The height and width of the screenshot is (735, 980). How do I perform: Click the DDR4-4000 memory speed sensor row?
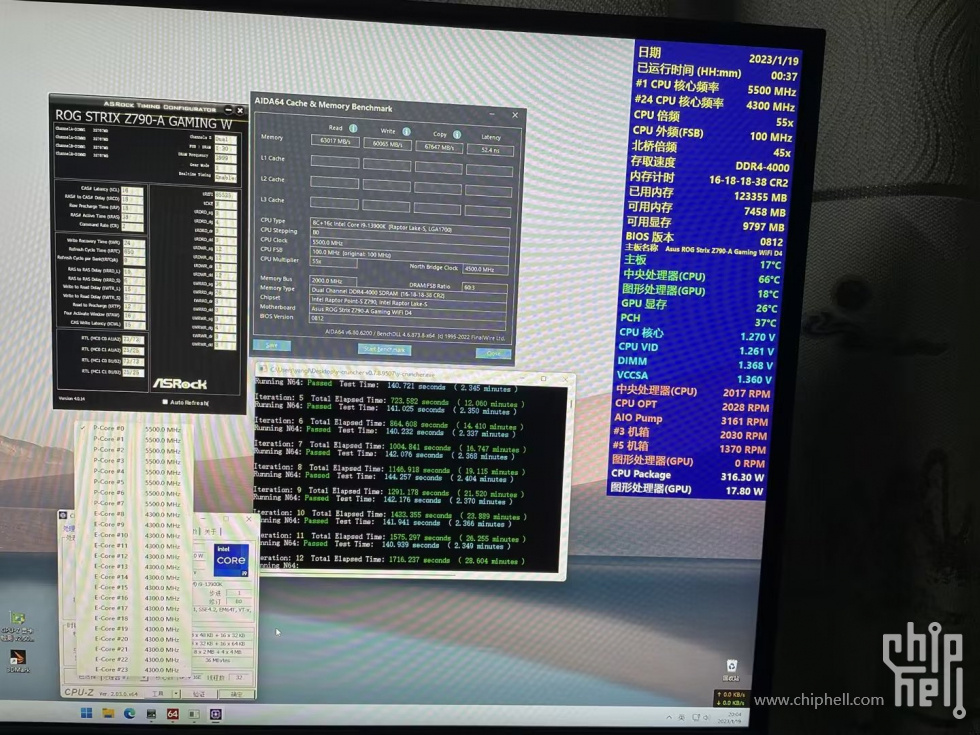pyautogui.click(x=709, y=164)
